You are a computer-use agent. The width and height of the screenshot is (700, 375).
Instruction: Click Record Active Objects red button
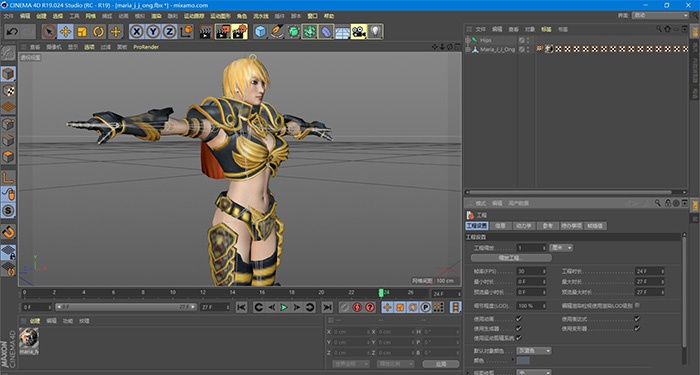344,307
